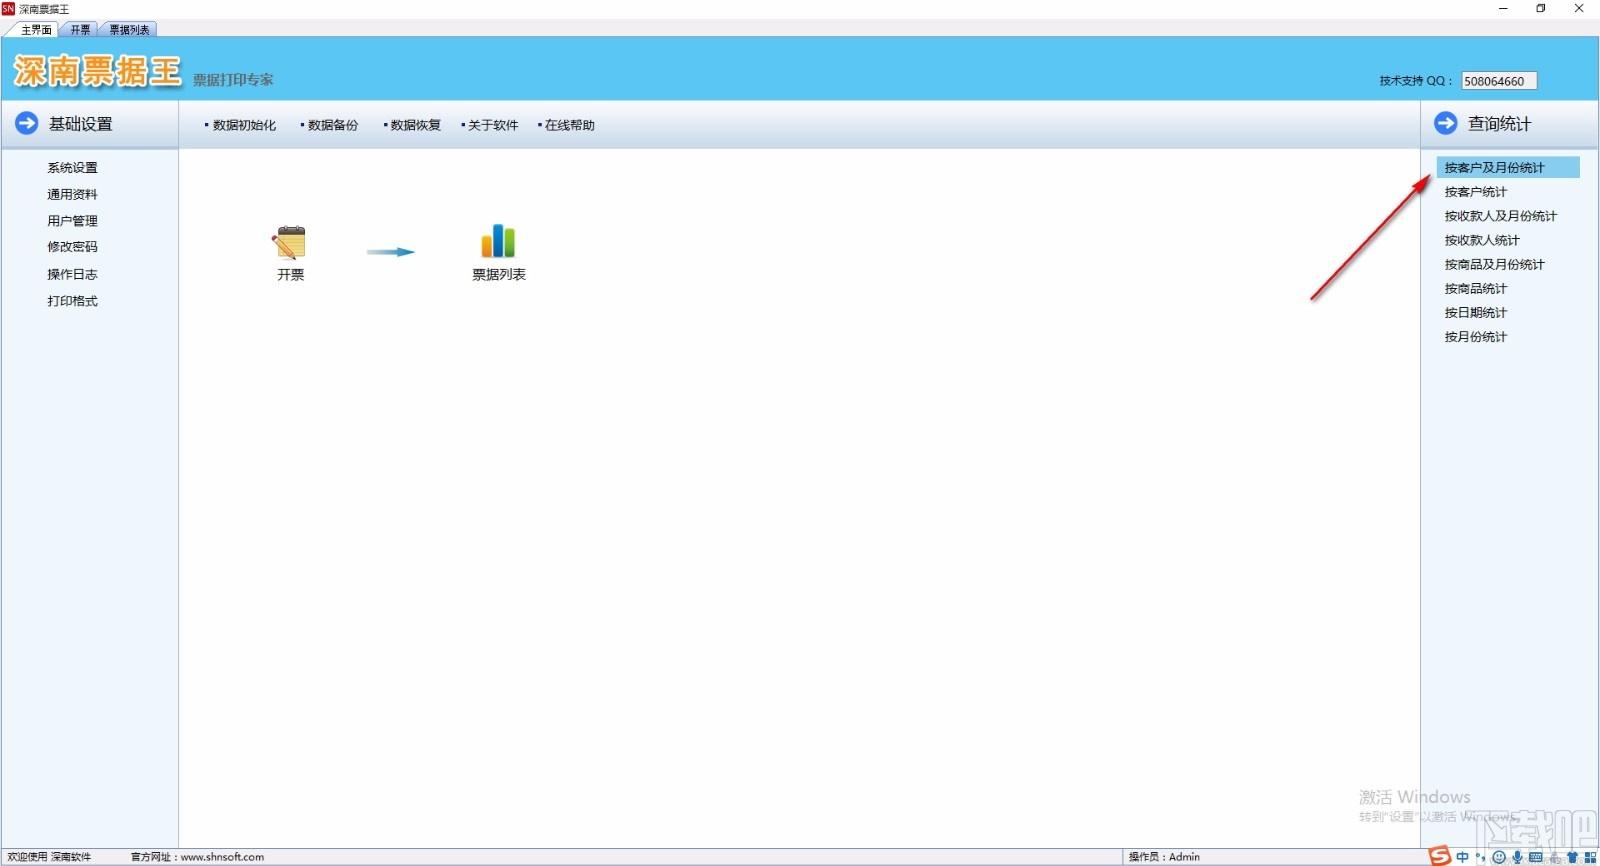
Task: Open 打印格式 in the left sidebar
Action: pos(72,301)
